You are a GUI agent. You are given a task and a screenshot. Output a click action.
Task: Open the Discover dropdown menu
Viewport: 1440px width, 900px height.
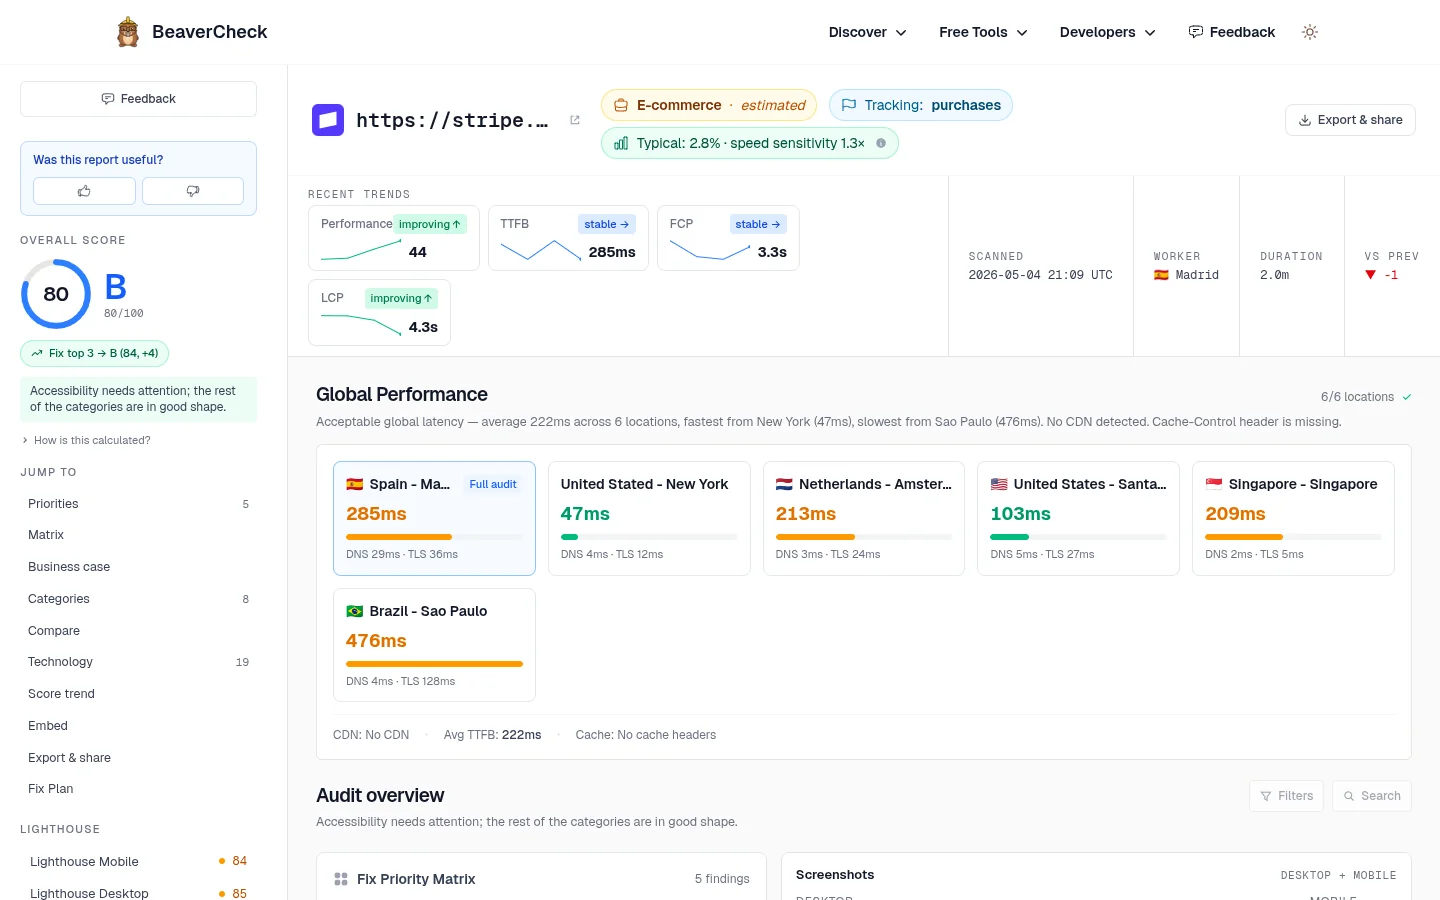click(868, 32)
